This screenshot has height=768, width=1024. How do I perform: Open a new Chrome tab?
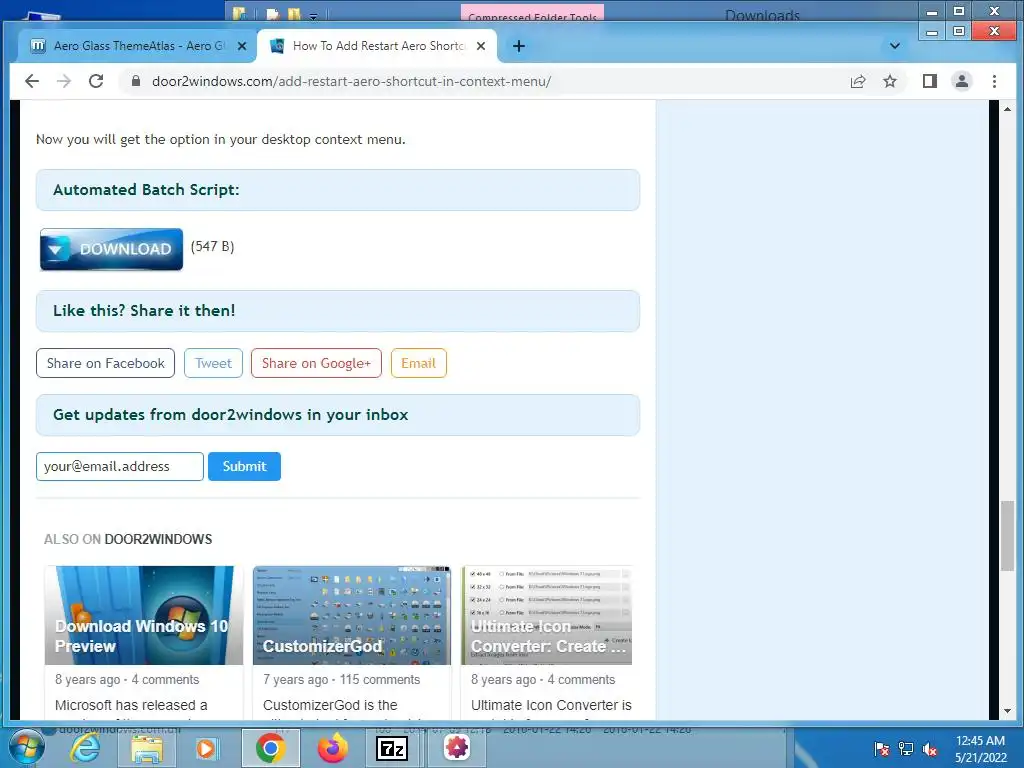click(519, 46)
